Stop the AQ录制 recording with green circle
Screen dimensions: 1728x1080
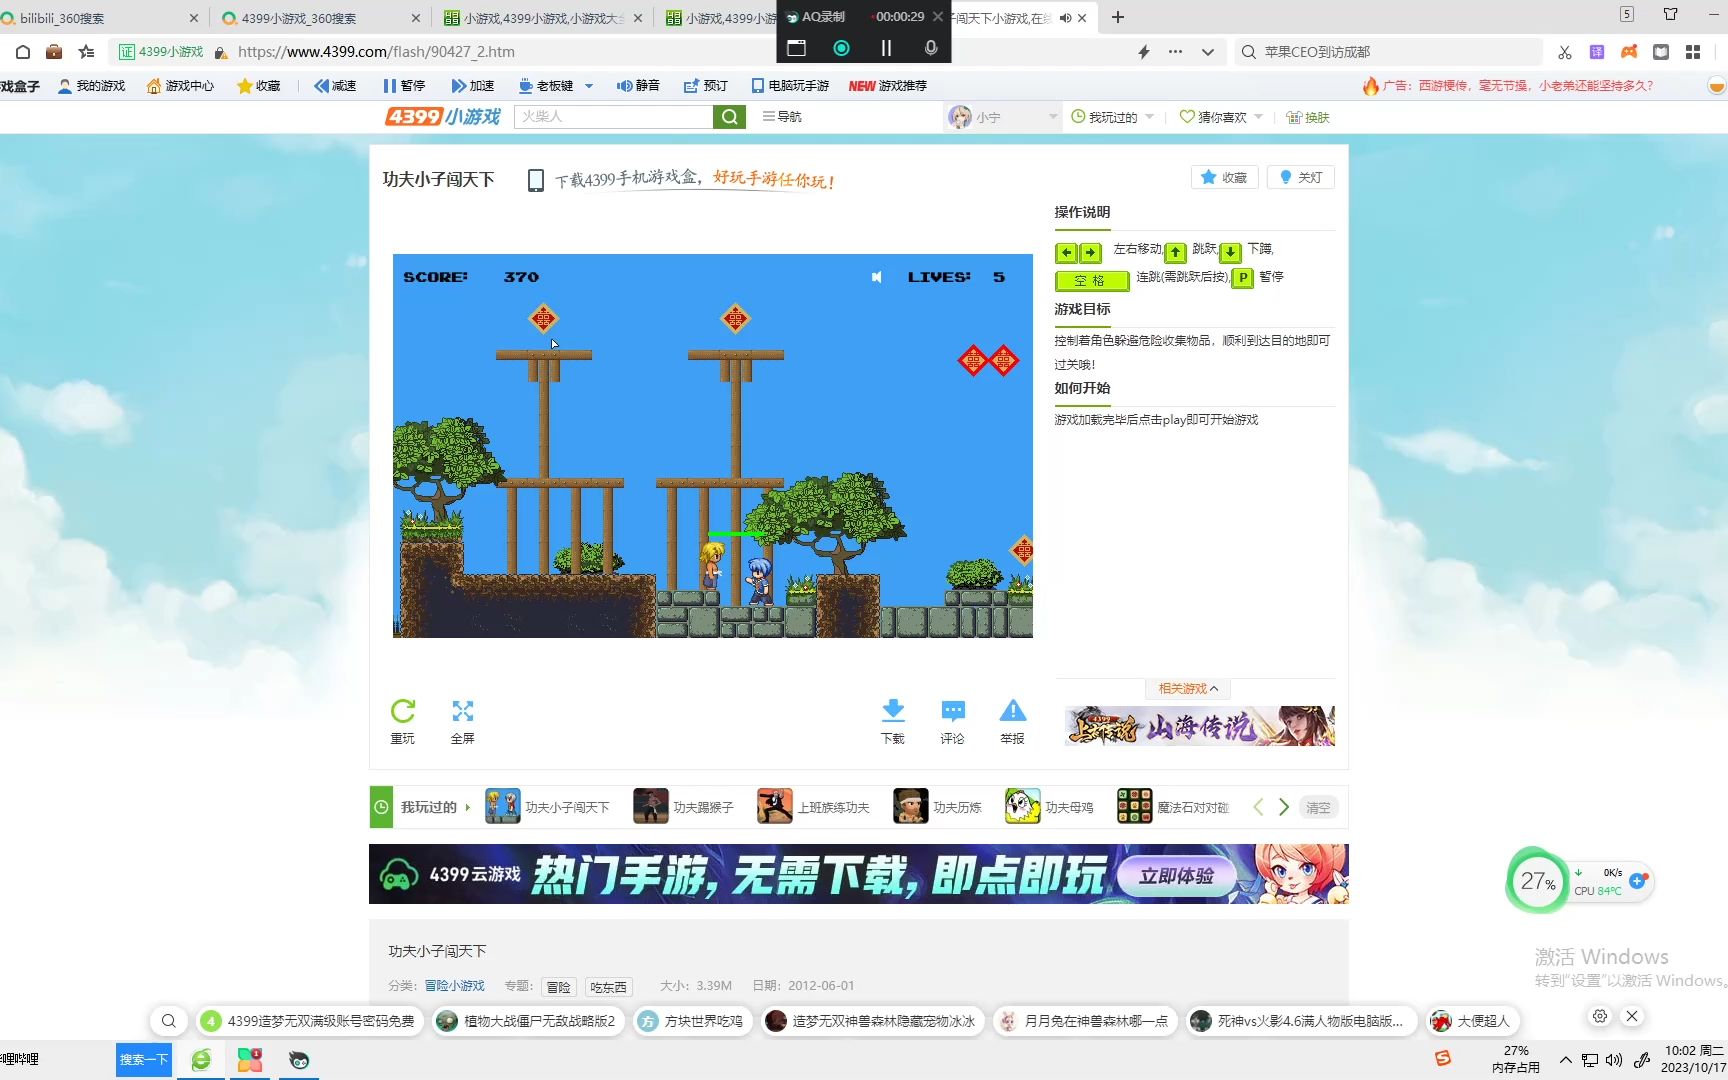[x=841, y=48]
